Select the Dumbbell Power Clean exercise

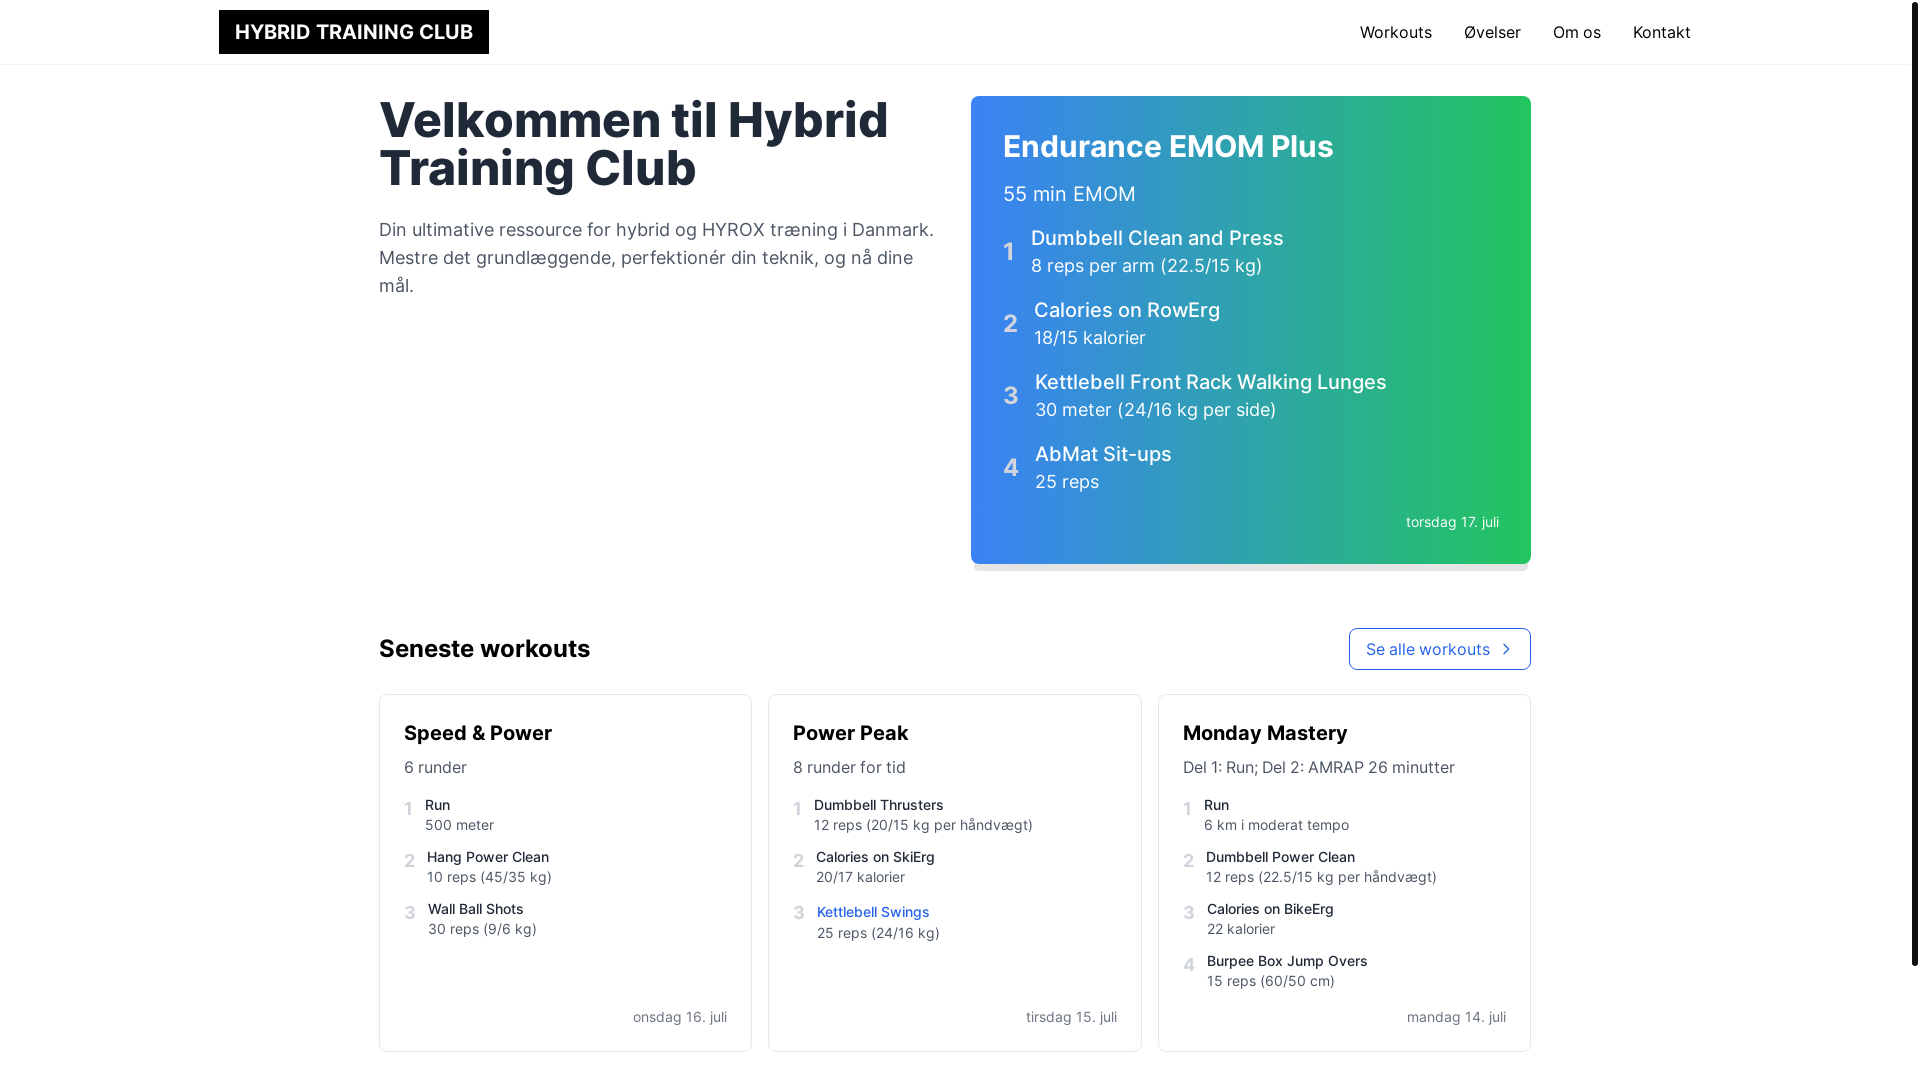click(1280, 857)
